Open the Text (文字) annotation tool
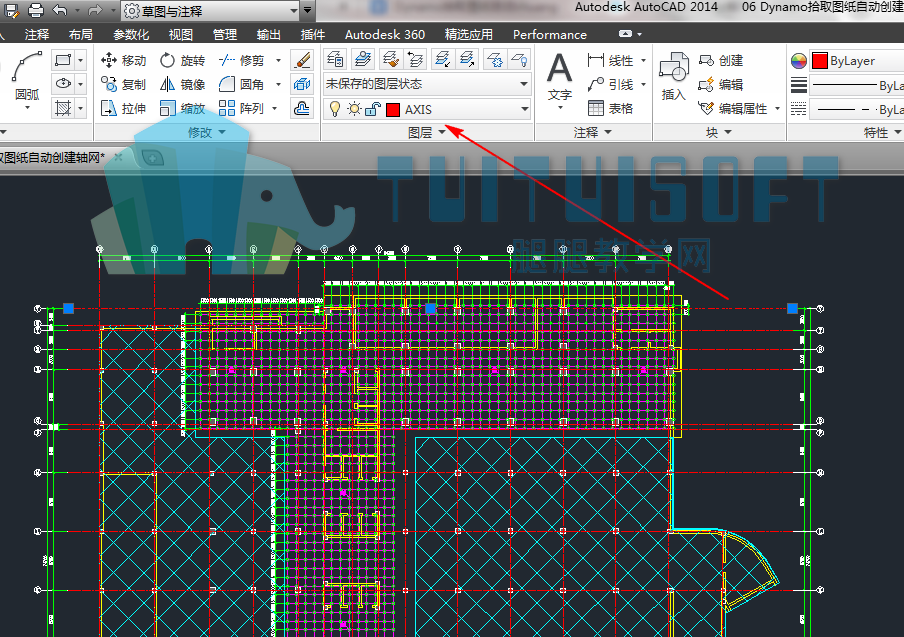Screen dimensions: 904x637 tap(559, 78)
